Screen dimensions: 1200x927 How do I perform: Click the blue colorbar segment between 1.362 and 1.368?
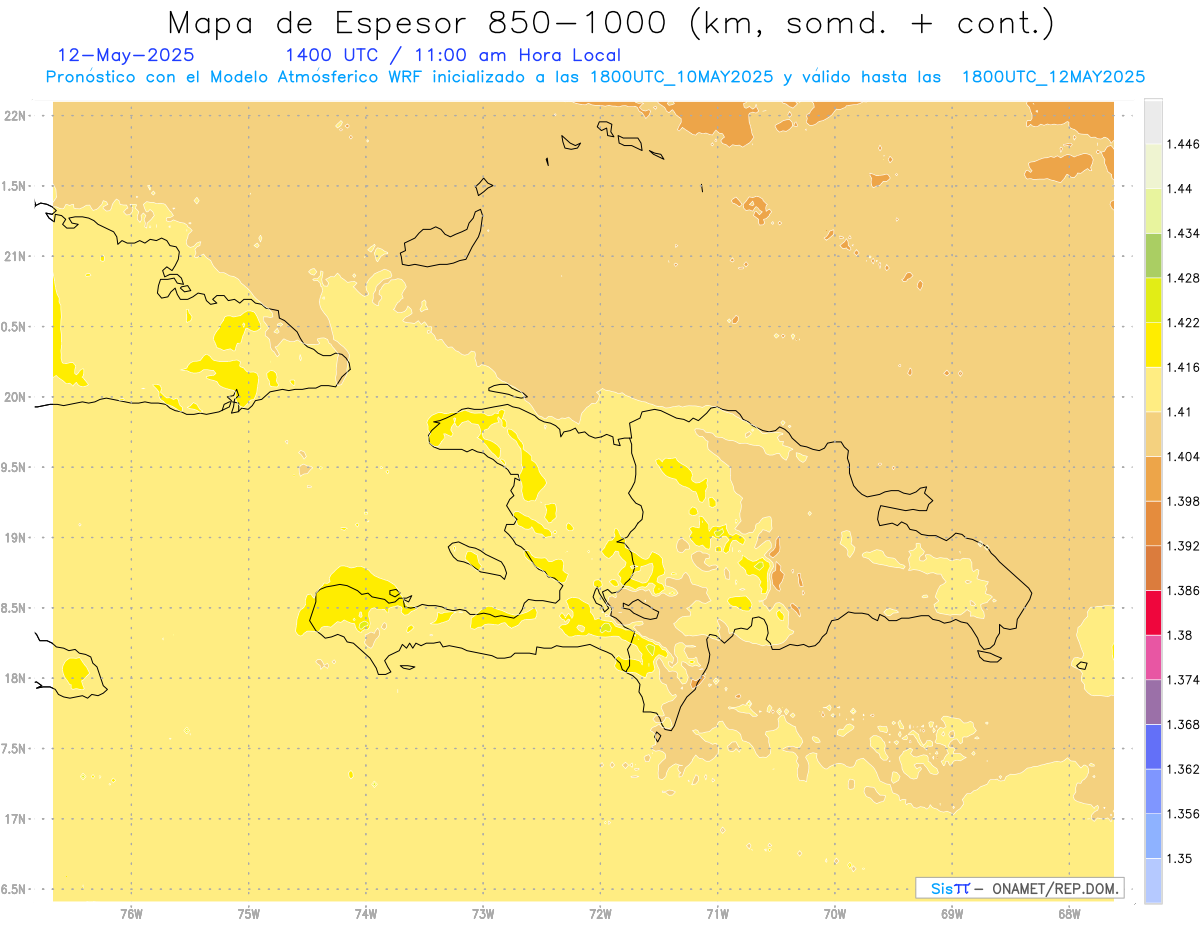[x=1153, y=746]
